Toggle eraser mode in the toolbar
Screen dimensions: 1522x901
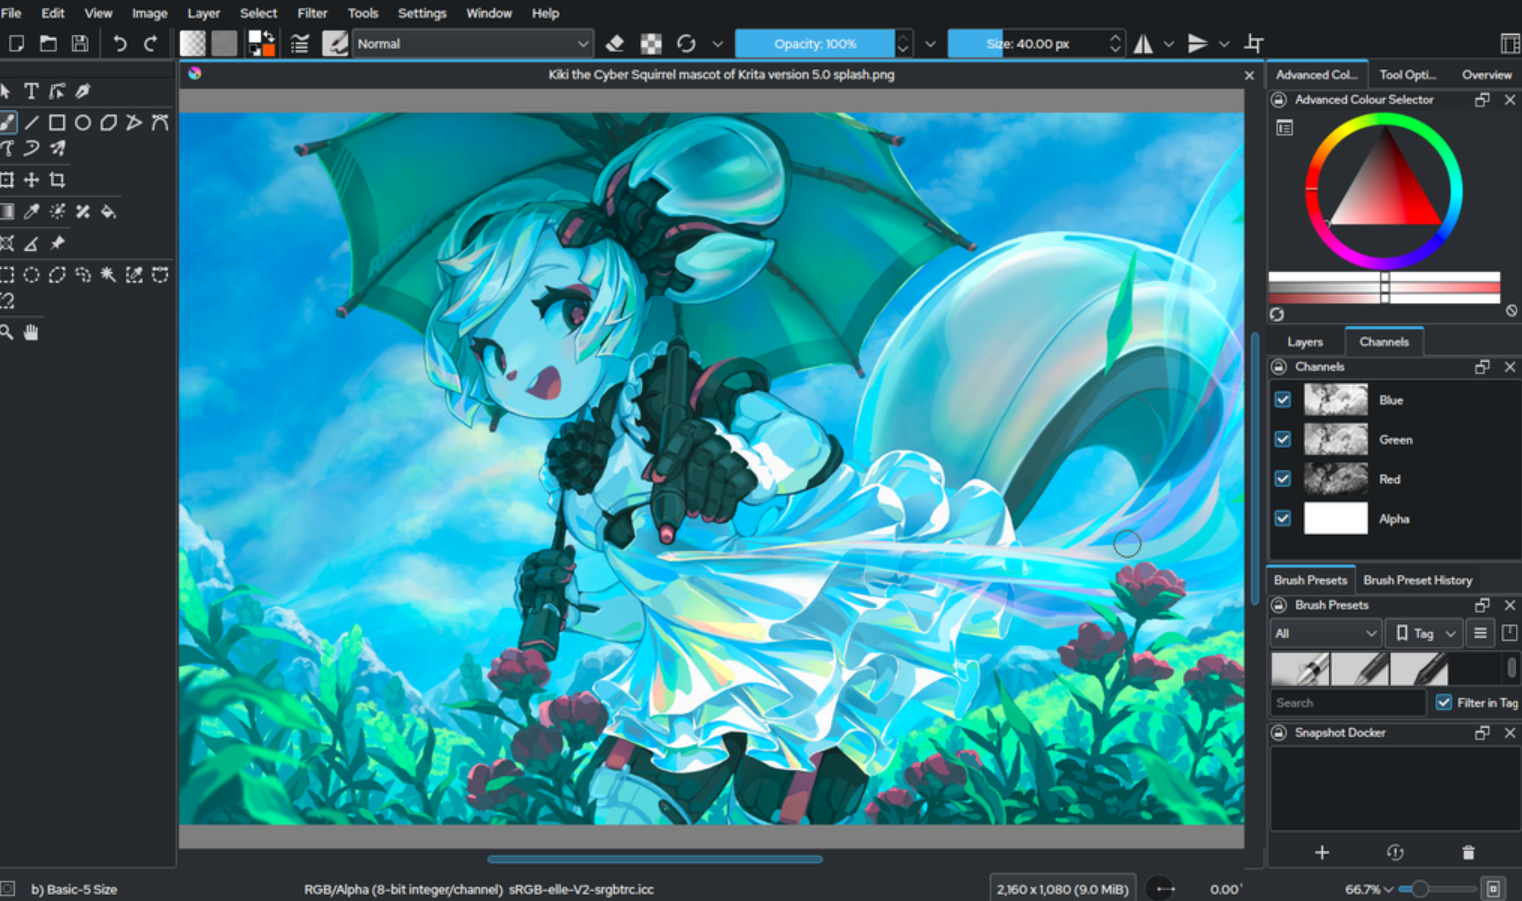(615, 43)
